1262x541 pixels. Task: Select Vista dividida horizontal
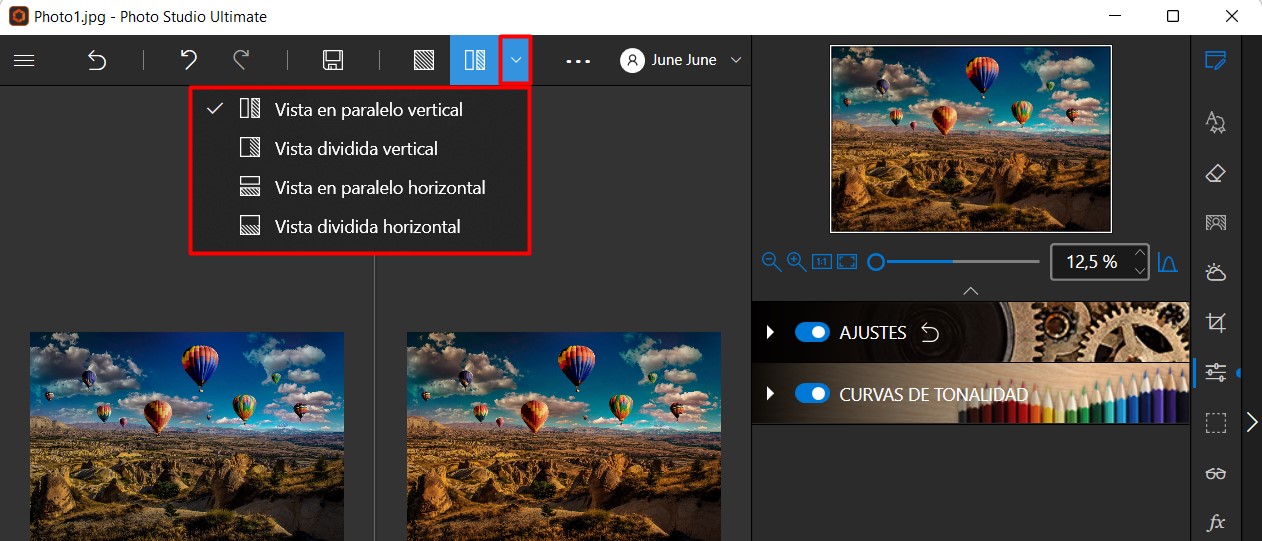click(x=358, y=226)
